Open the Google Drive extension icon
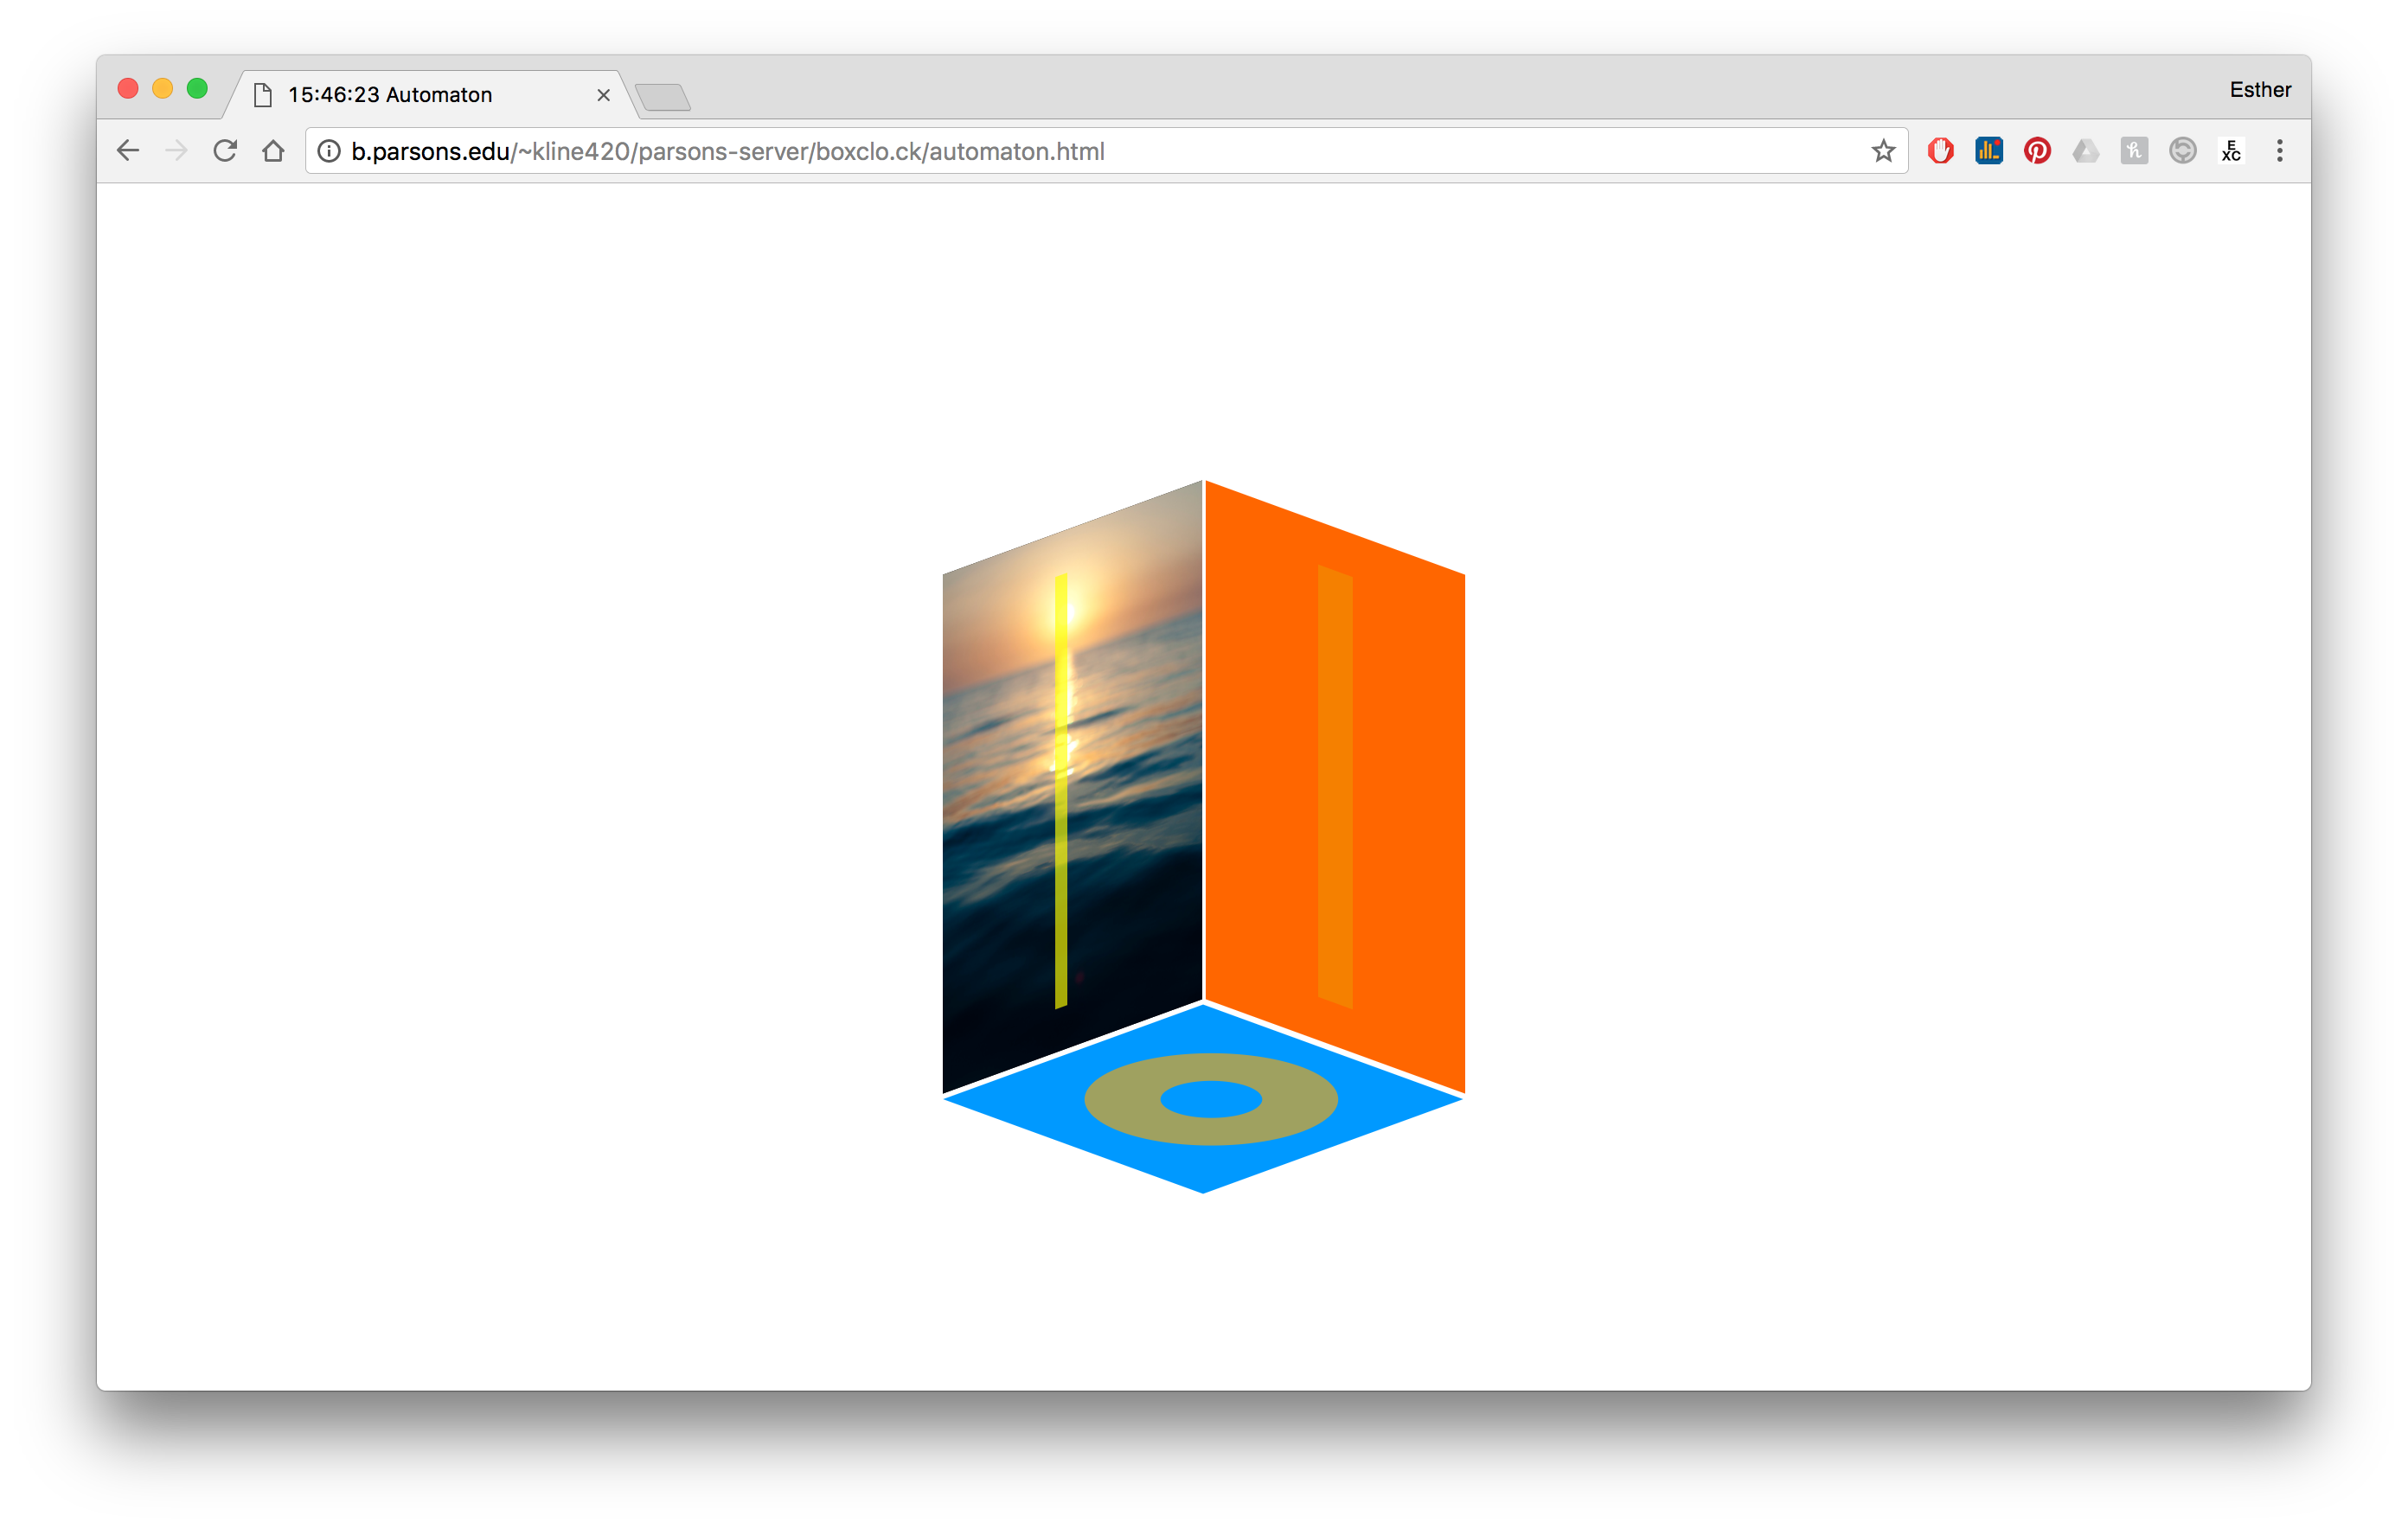This screenshot has width=2408, height=1529. click(x=2085, y=151)
